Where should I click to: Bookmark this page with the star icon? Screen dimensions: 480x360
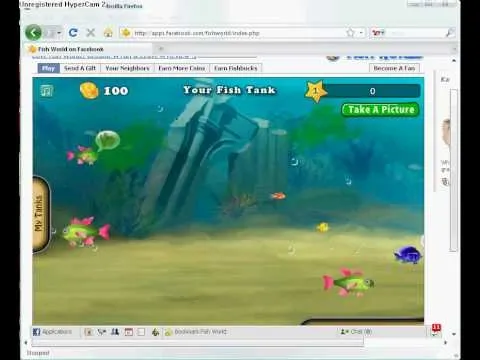[350, 33]
